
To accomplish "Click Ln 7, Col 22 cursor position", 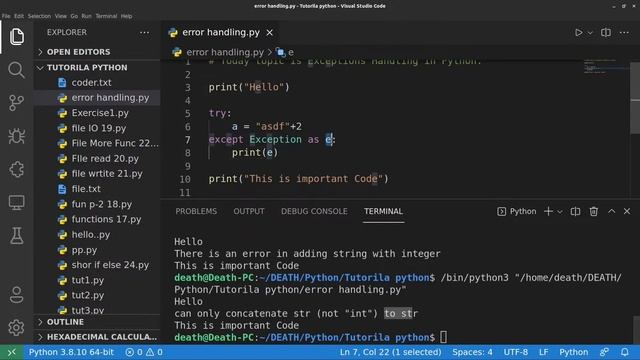I will (391, 352).
